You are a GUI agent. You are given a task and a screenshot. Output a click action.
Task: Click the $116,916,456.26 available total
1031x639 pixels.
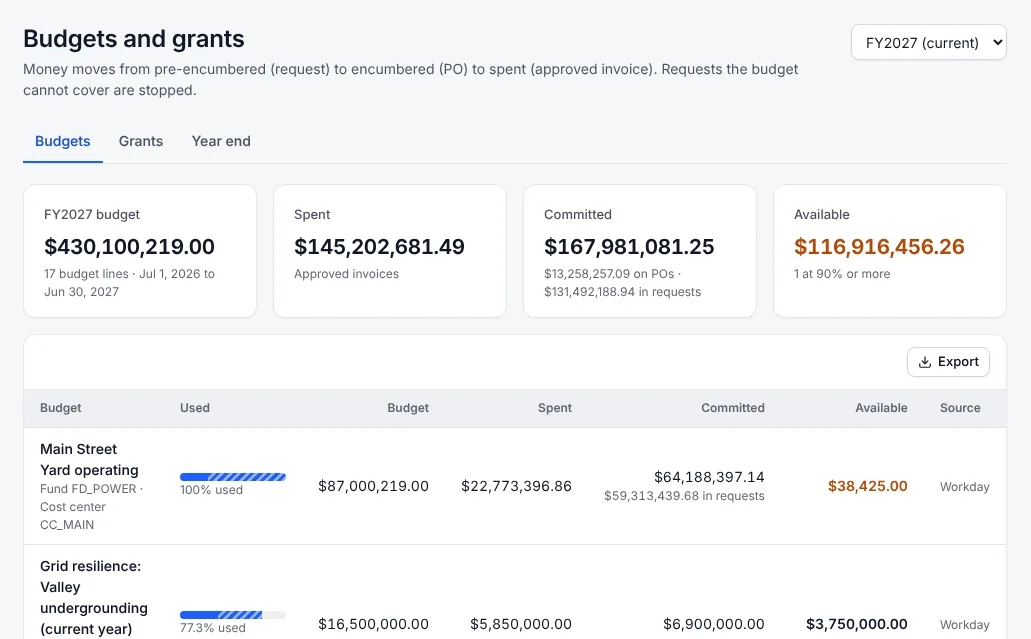[x=879, y=247]
